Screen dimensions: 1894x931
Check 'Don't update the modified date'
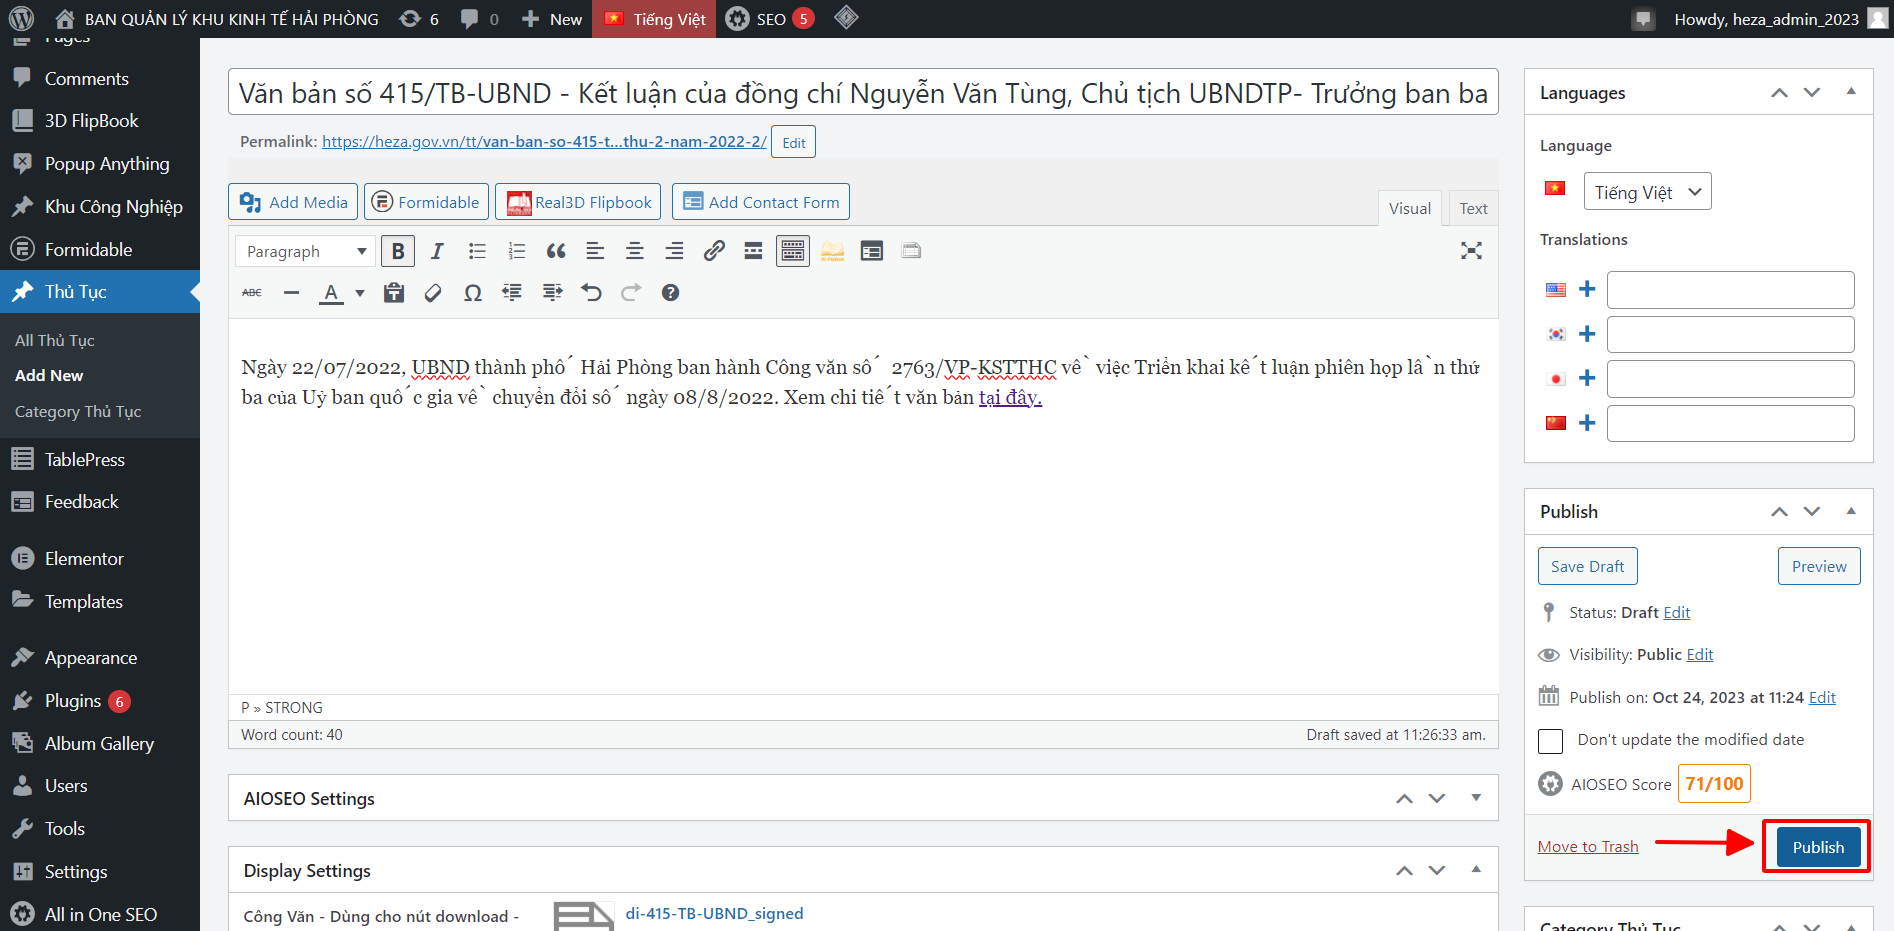coord(1551,741)
